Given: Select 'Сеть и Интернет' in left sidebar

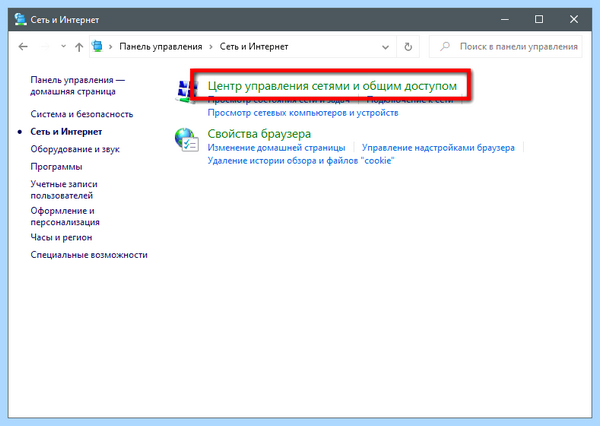Looking at the screenshot, I should pos(66,132).
